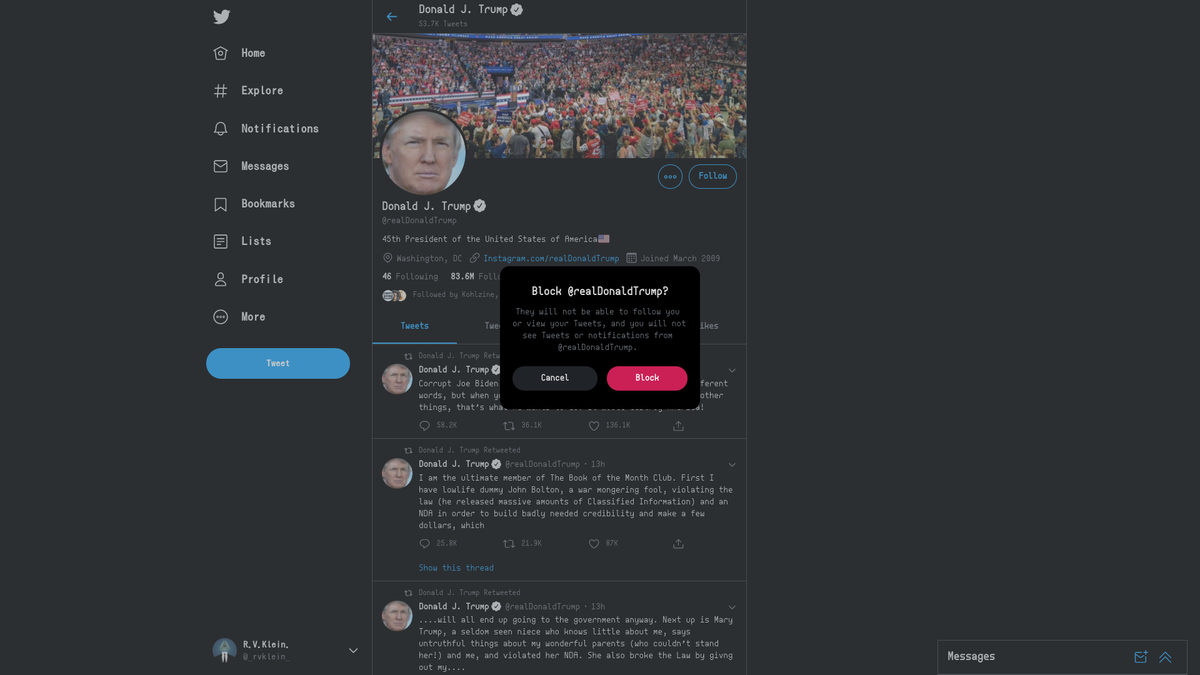Open Explore from the sidebar
This screenshot has width=1200, height=675.
click(248, 91)
